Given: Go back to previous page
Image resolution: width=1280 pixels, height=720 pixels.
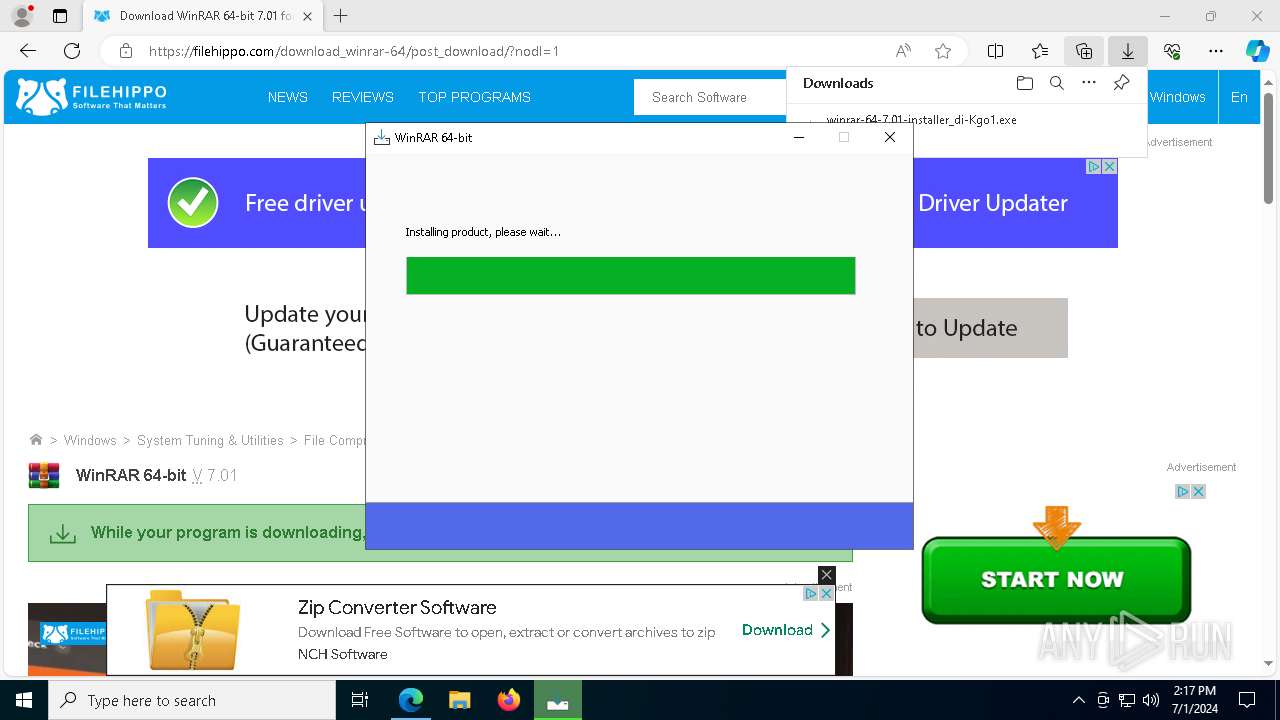Looking at the screenshot, I should point(28,51).
